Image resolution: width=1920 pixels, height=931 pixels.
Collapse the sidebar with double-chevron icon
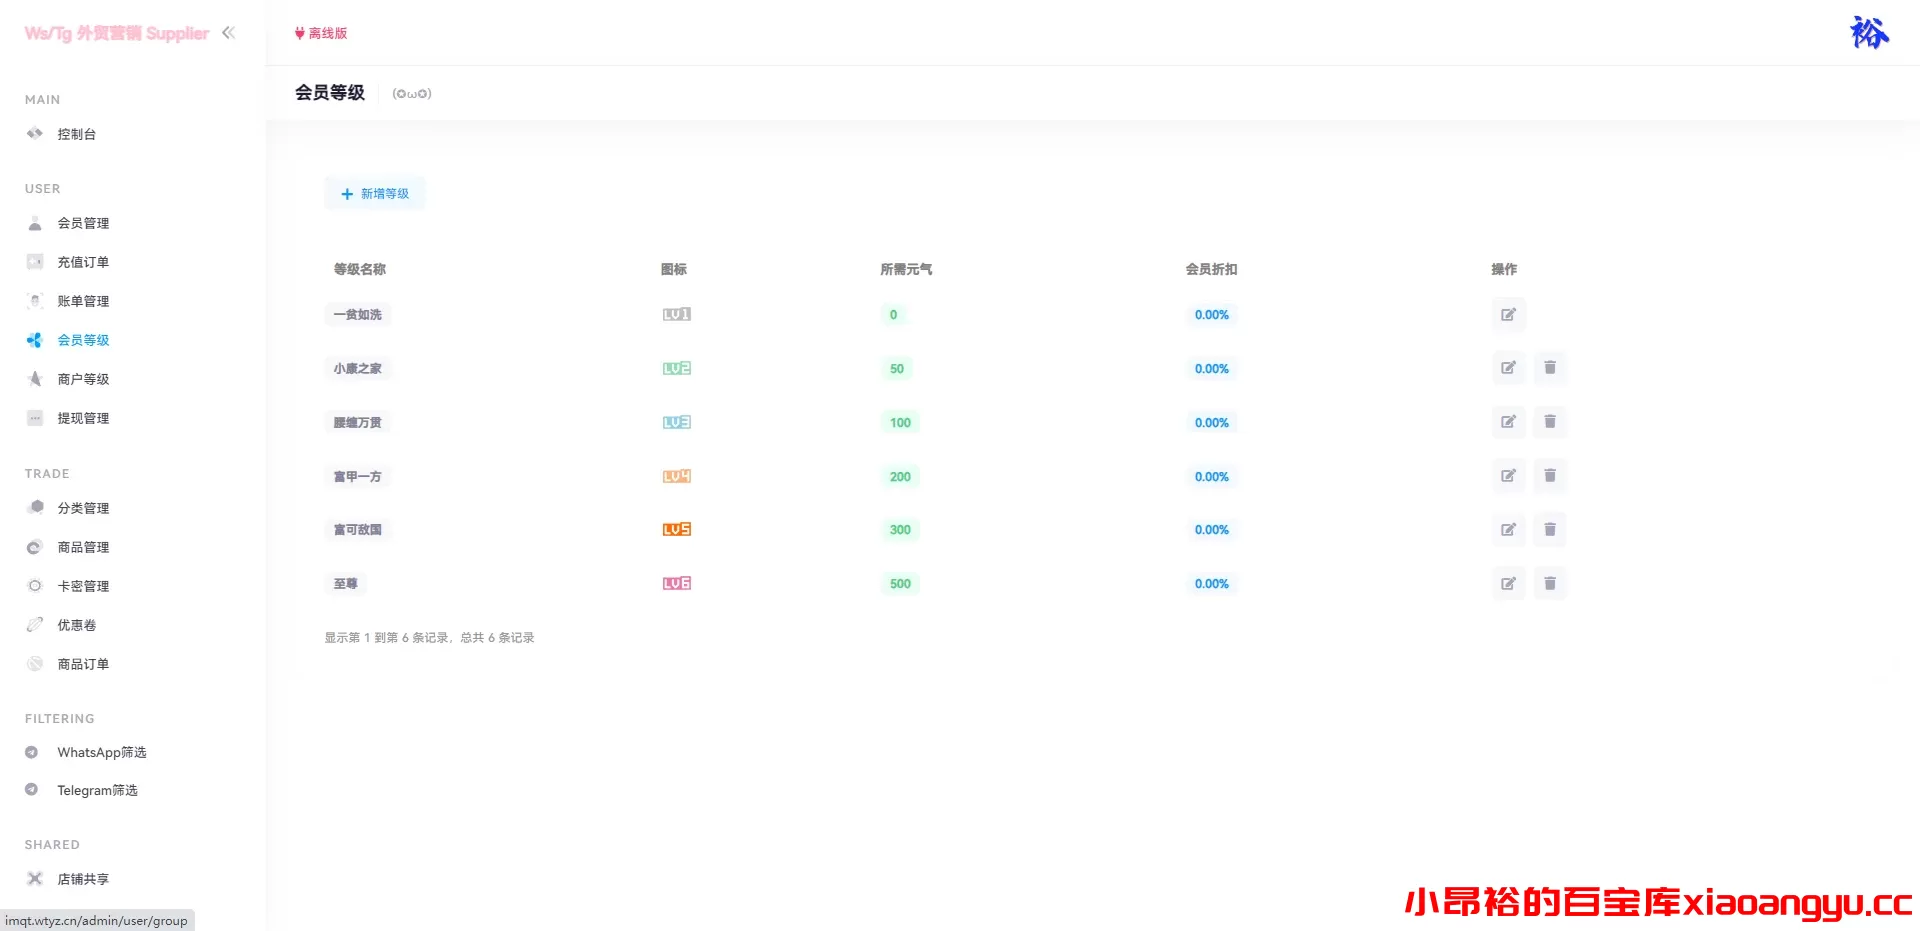click(x=228, y=33)
